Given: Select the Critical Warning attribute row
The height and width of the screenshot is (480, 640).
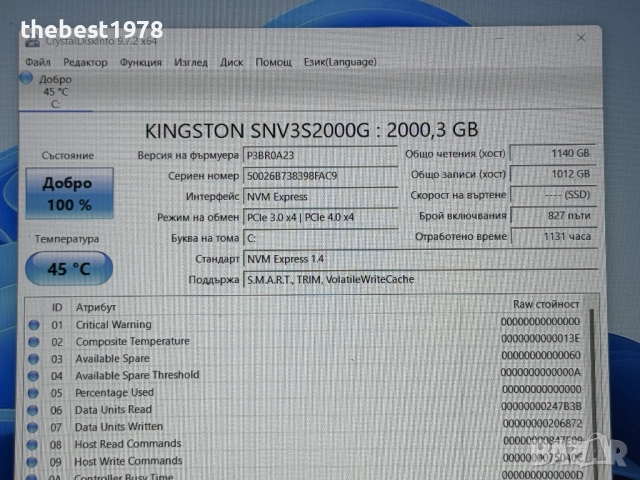Looking at the screenshot, I should tap(306, 324).
